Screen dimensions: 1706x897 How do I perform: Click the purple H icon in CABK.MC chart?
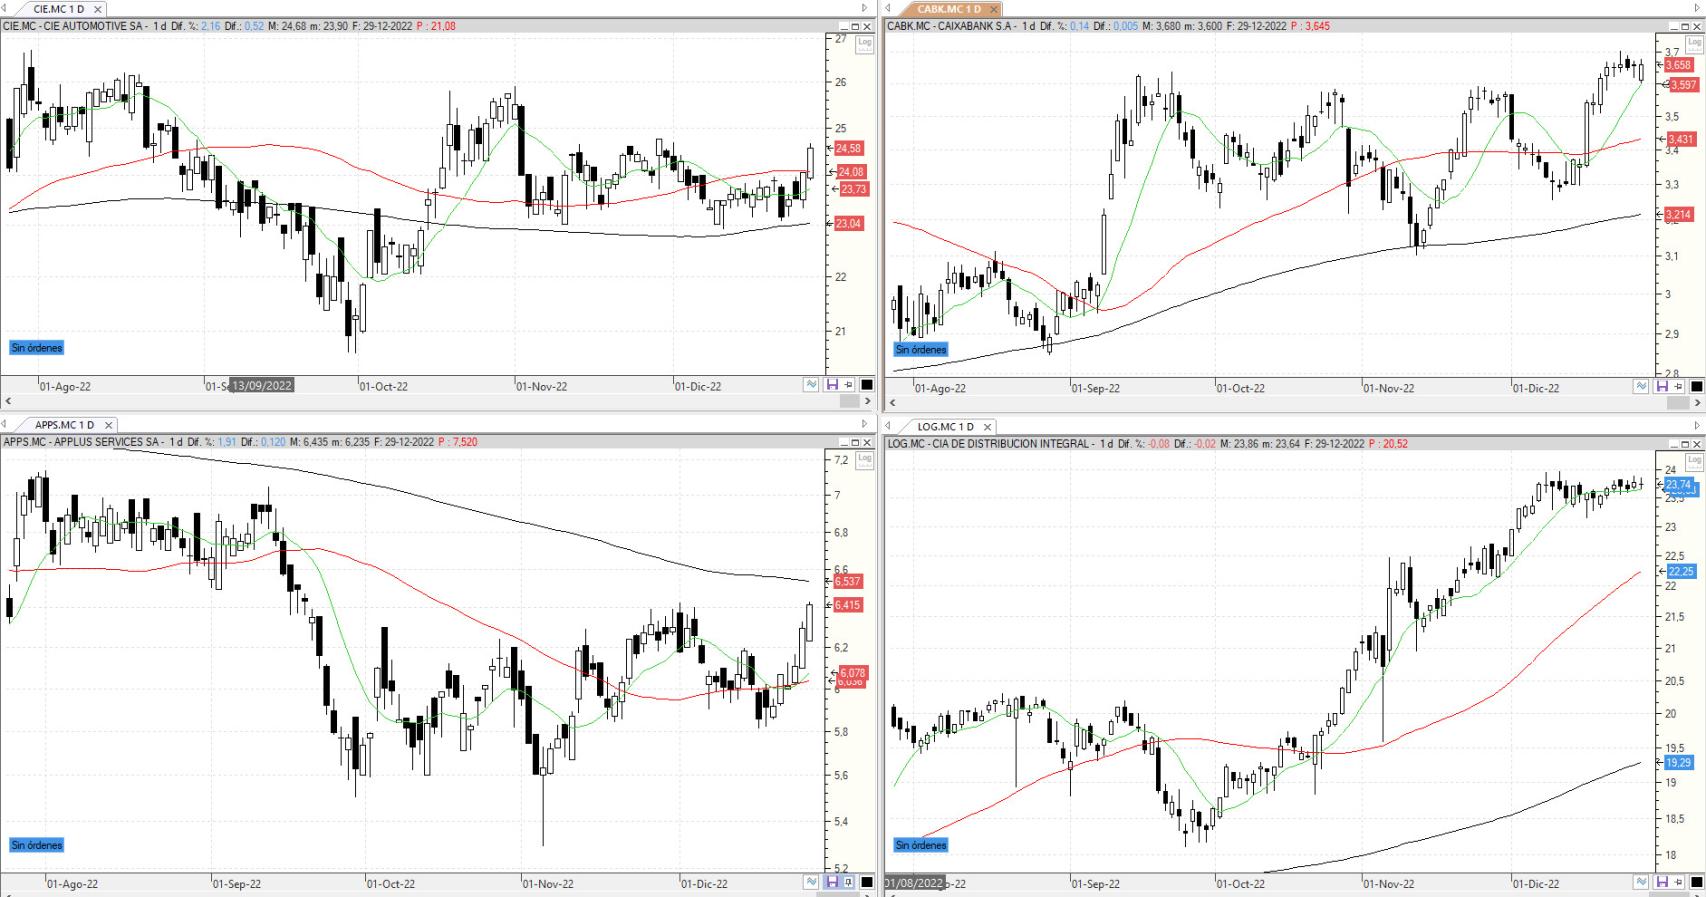(1662, 387)
